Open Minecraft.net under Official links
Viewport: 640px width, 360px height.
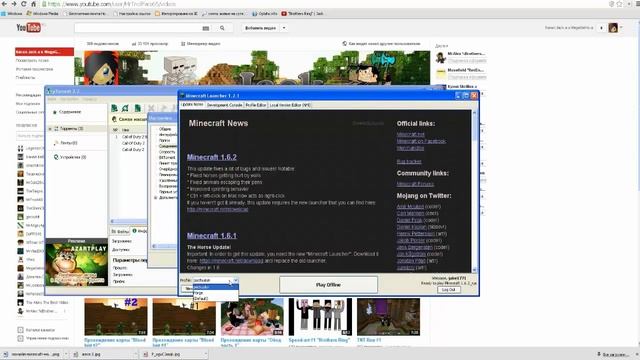(411, 134)
